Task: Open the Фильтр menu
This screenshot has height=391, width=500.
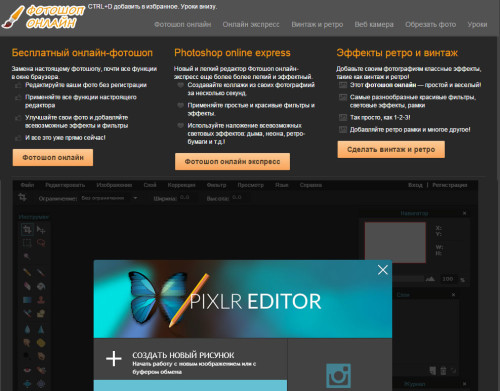Action: 216,185
